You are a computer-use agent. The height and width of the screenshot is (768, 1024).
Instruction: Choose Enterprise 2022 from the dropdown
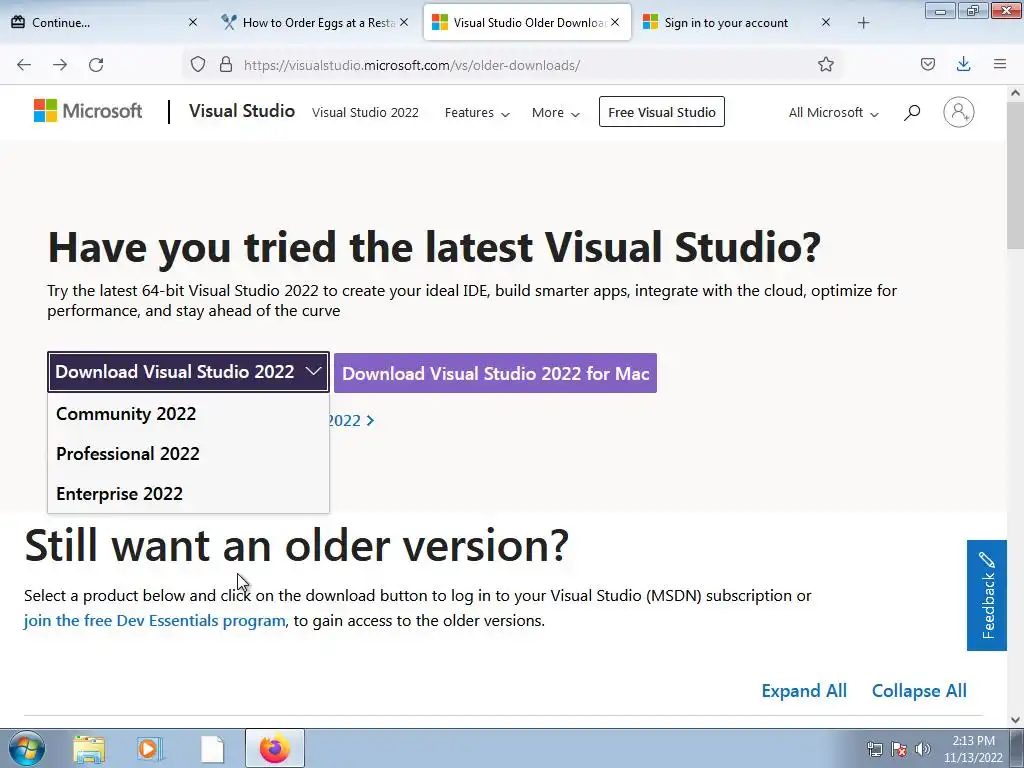tap(188, 493)
